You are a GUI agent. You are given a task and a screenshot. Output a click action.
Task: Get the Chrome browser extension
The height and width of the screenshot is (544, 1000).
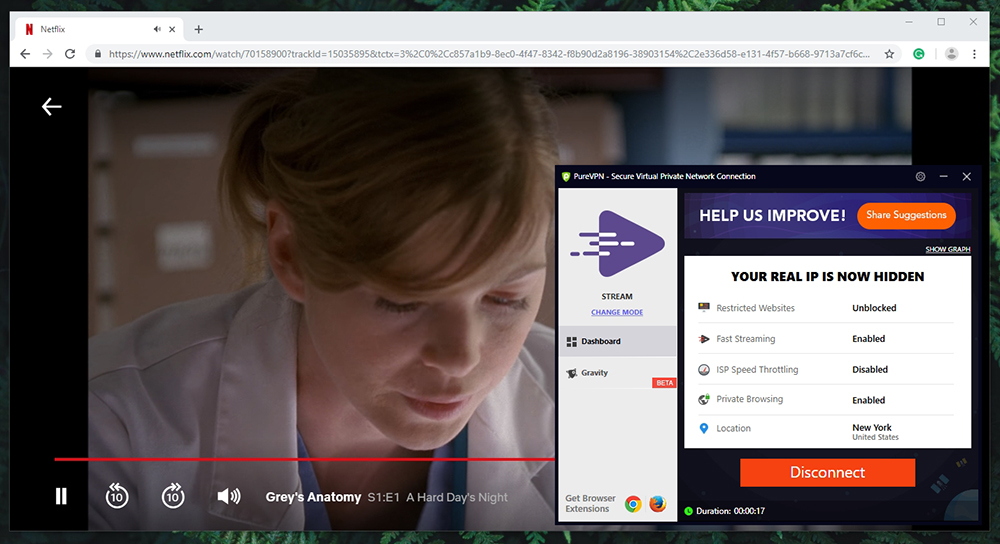pyautogui.click(x=633, y=504)
